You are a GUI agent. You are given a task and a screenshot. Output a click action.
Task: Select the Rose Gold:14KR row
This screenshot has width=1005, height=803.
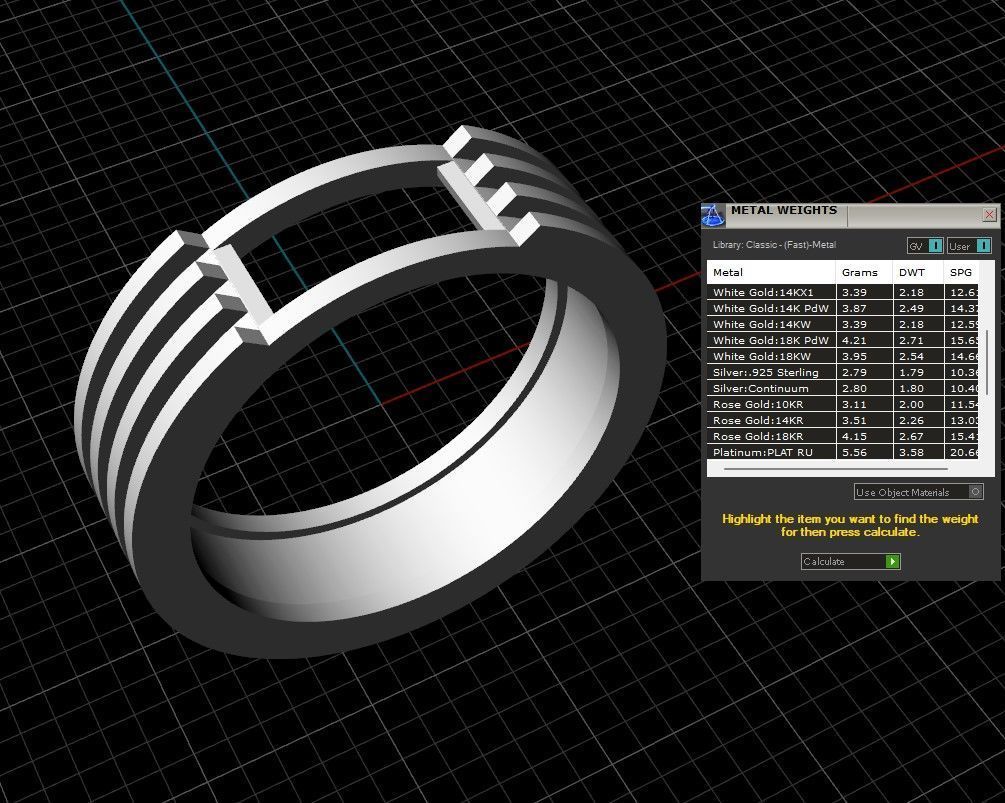coord(843,420)
